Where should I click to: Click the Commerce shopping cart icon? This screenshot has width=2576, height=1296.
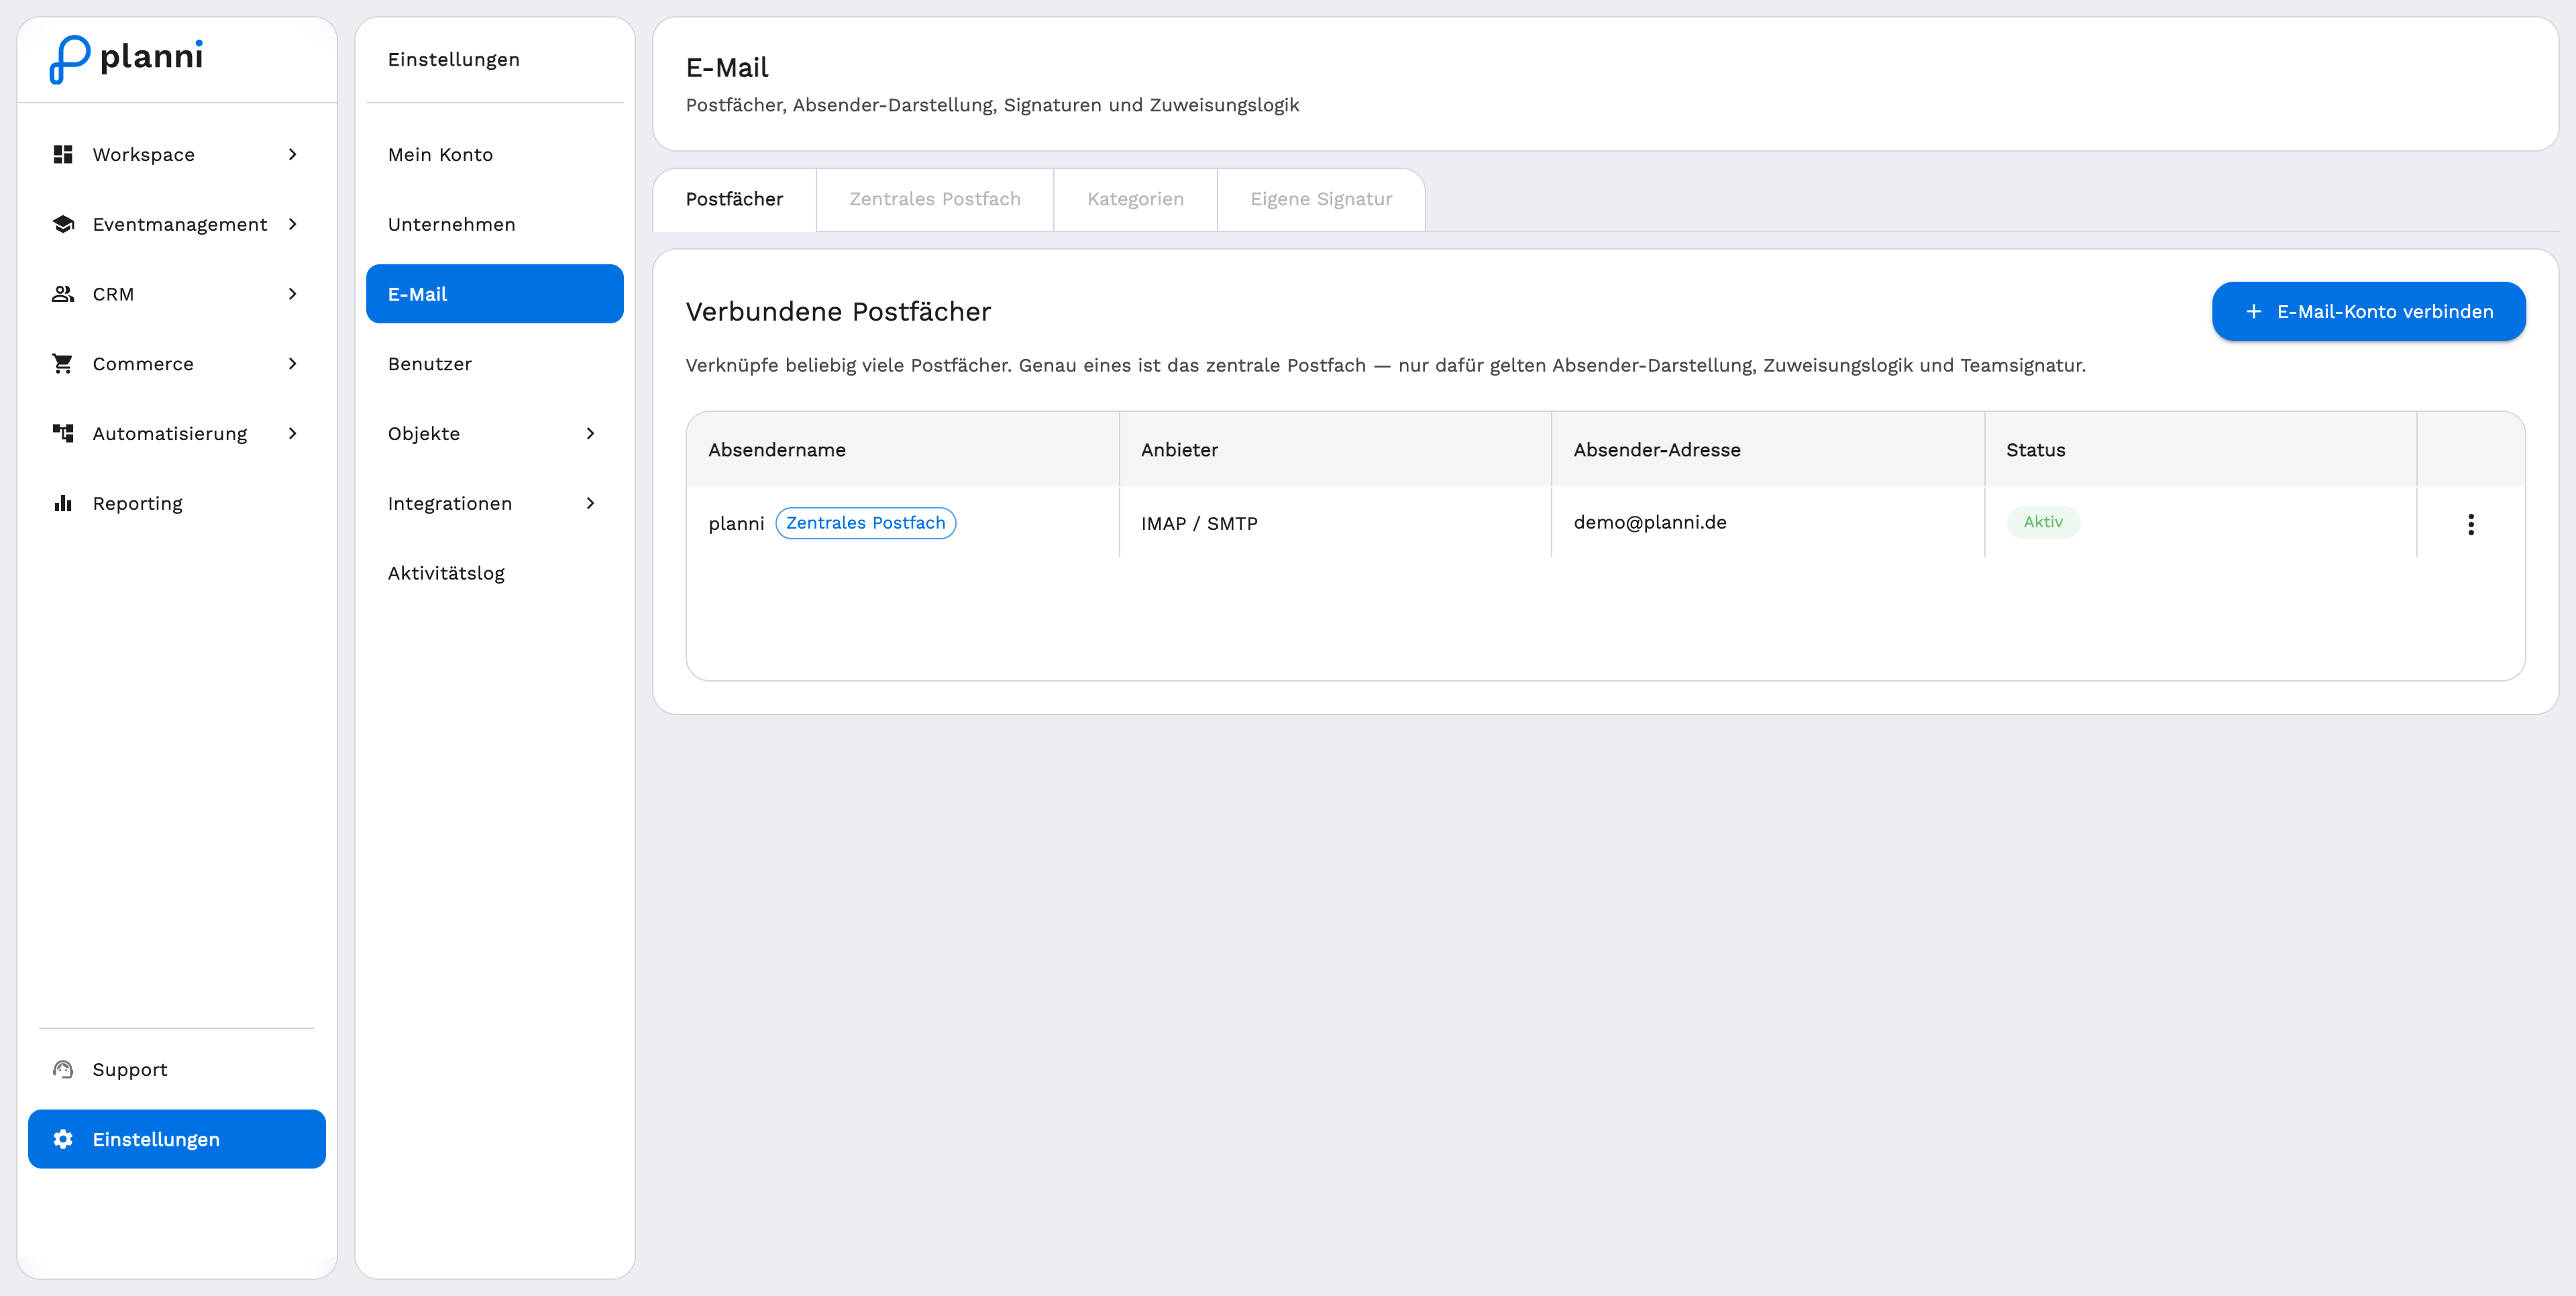[x=63, y=364]
